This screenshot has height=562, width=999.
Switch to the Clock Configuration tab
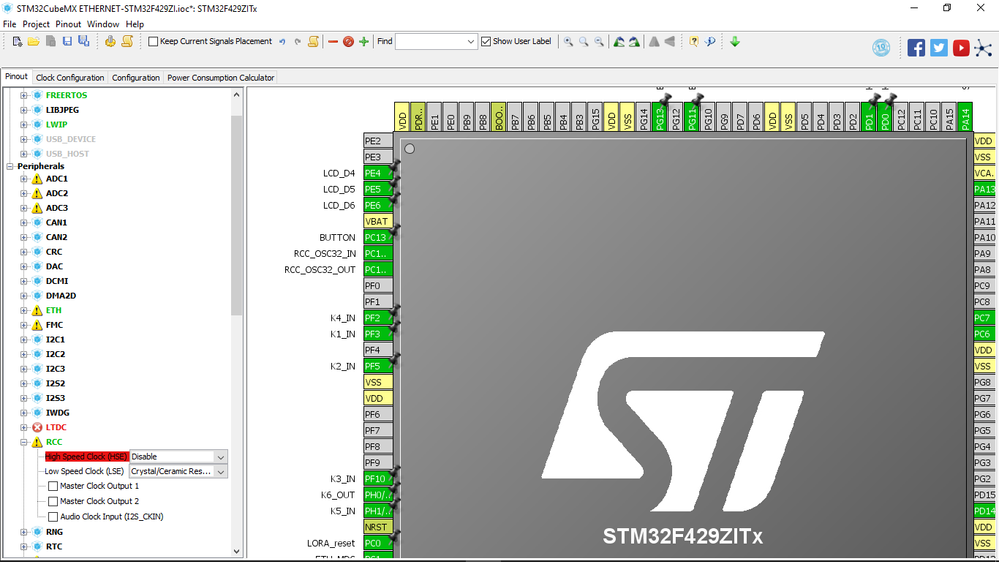coord(70,78)
